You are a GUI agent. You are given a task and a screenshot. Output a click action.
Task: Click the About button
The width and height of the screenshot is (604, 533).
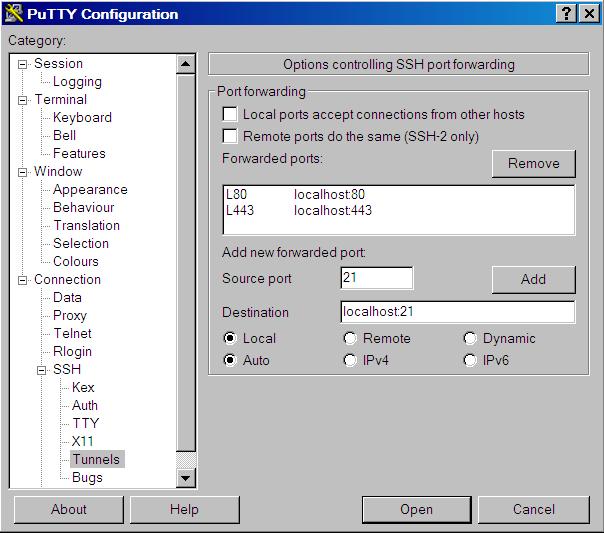point(69,510)
